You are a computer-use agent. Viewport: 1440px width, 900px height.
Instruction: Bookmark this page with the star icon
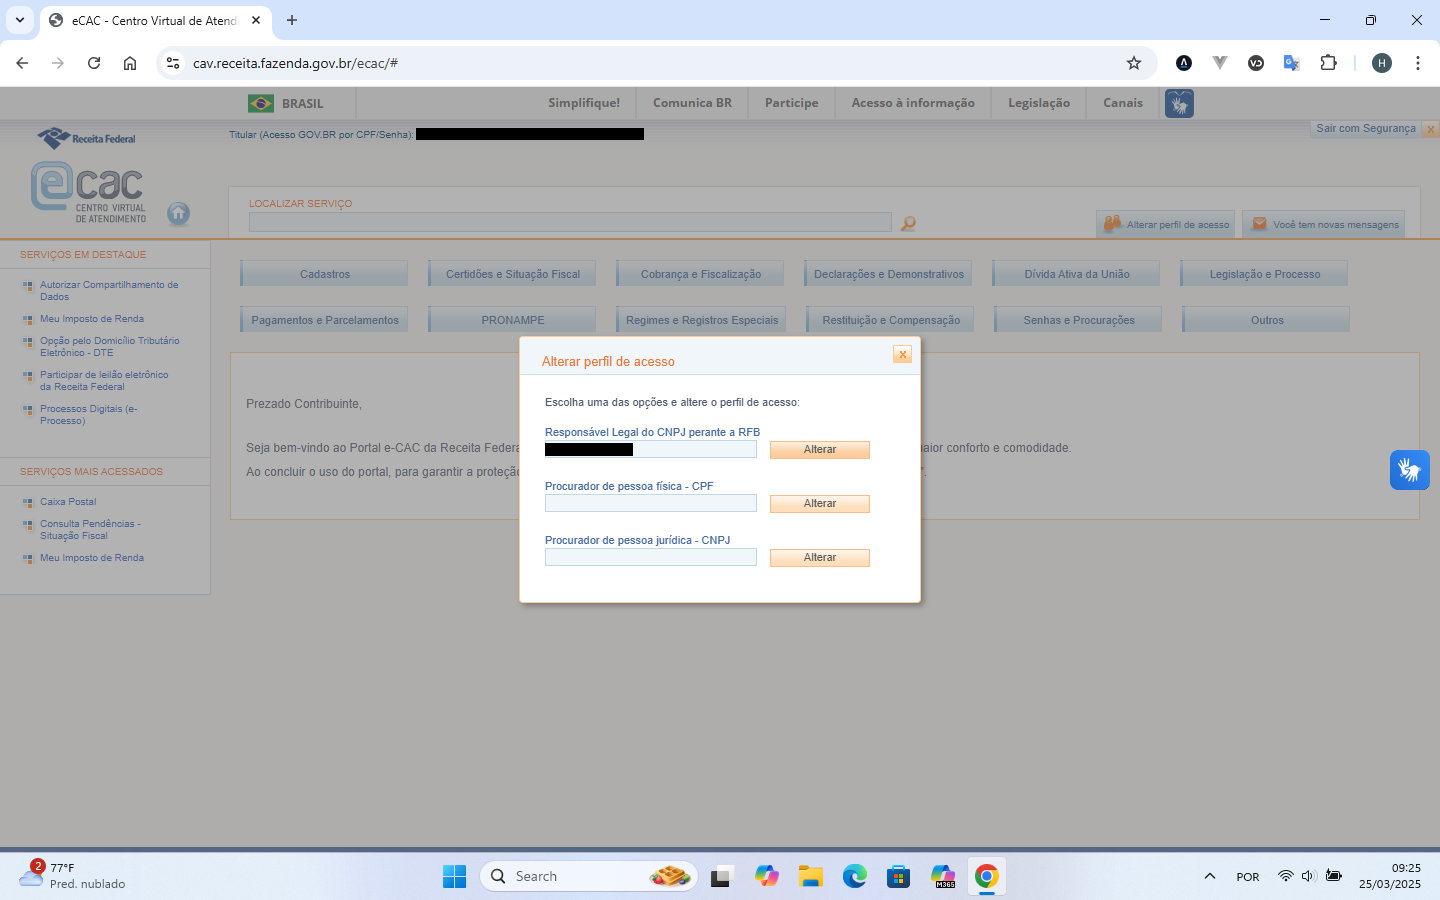[1134, 63]
